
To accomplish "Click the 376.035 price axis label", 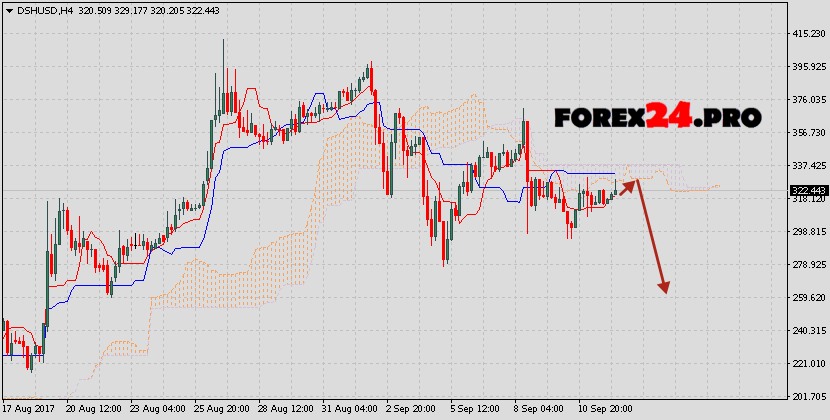I will [807, 100].
